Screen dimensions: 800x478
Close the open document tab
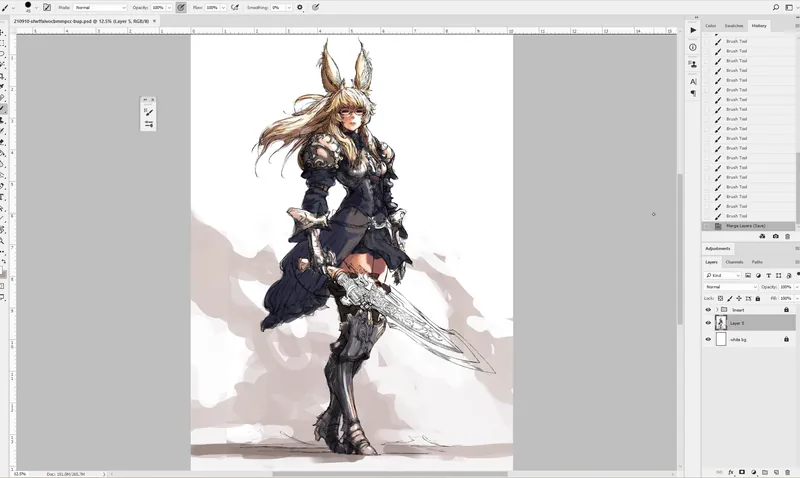coord(155,21)
